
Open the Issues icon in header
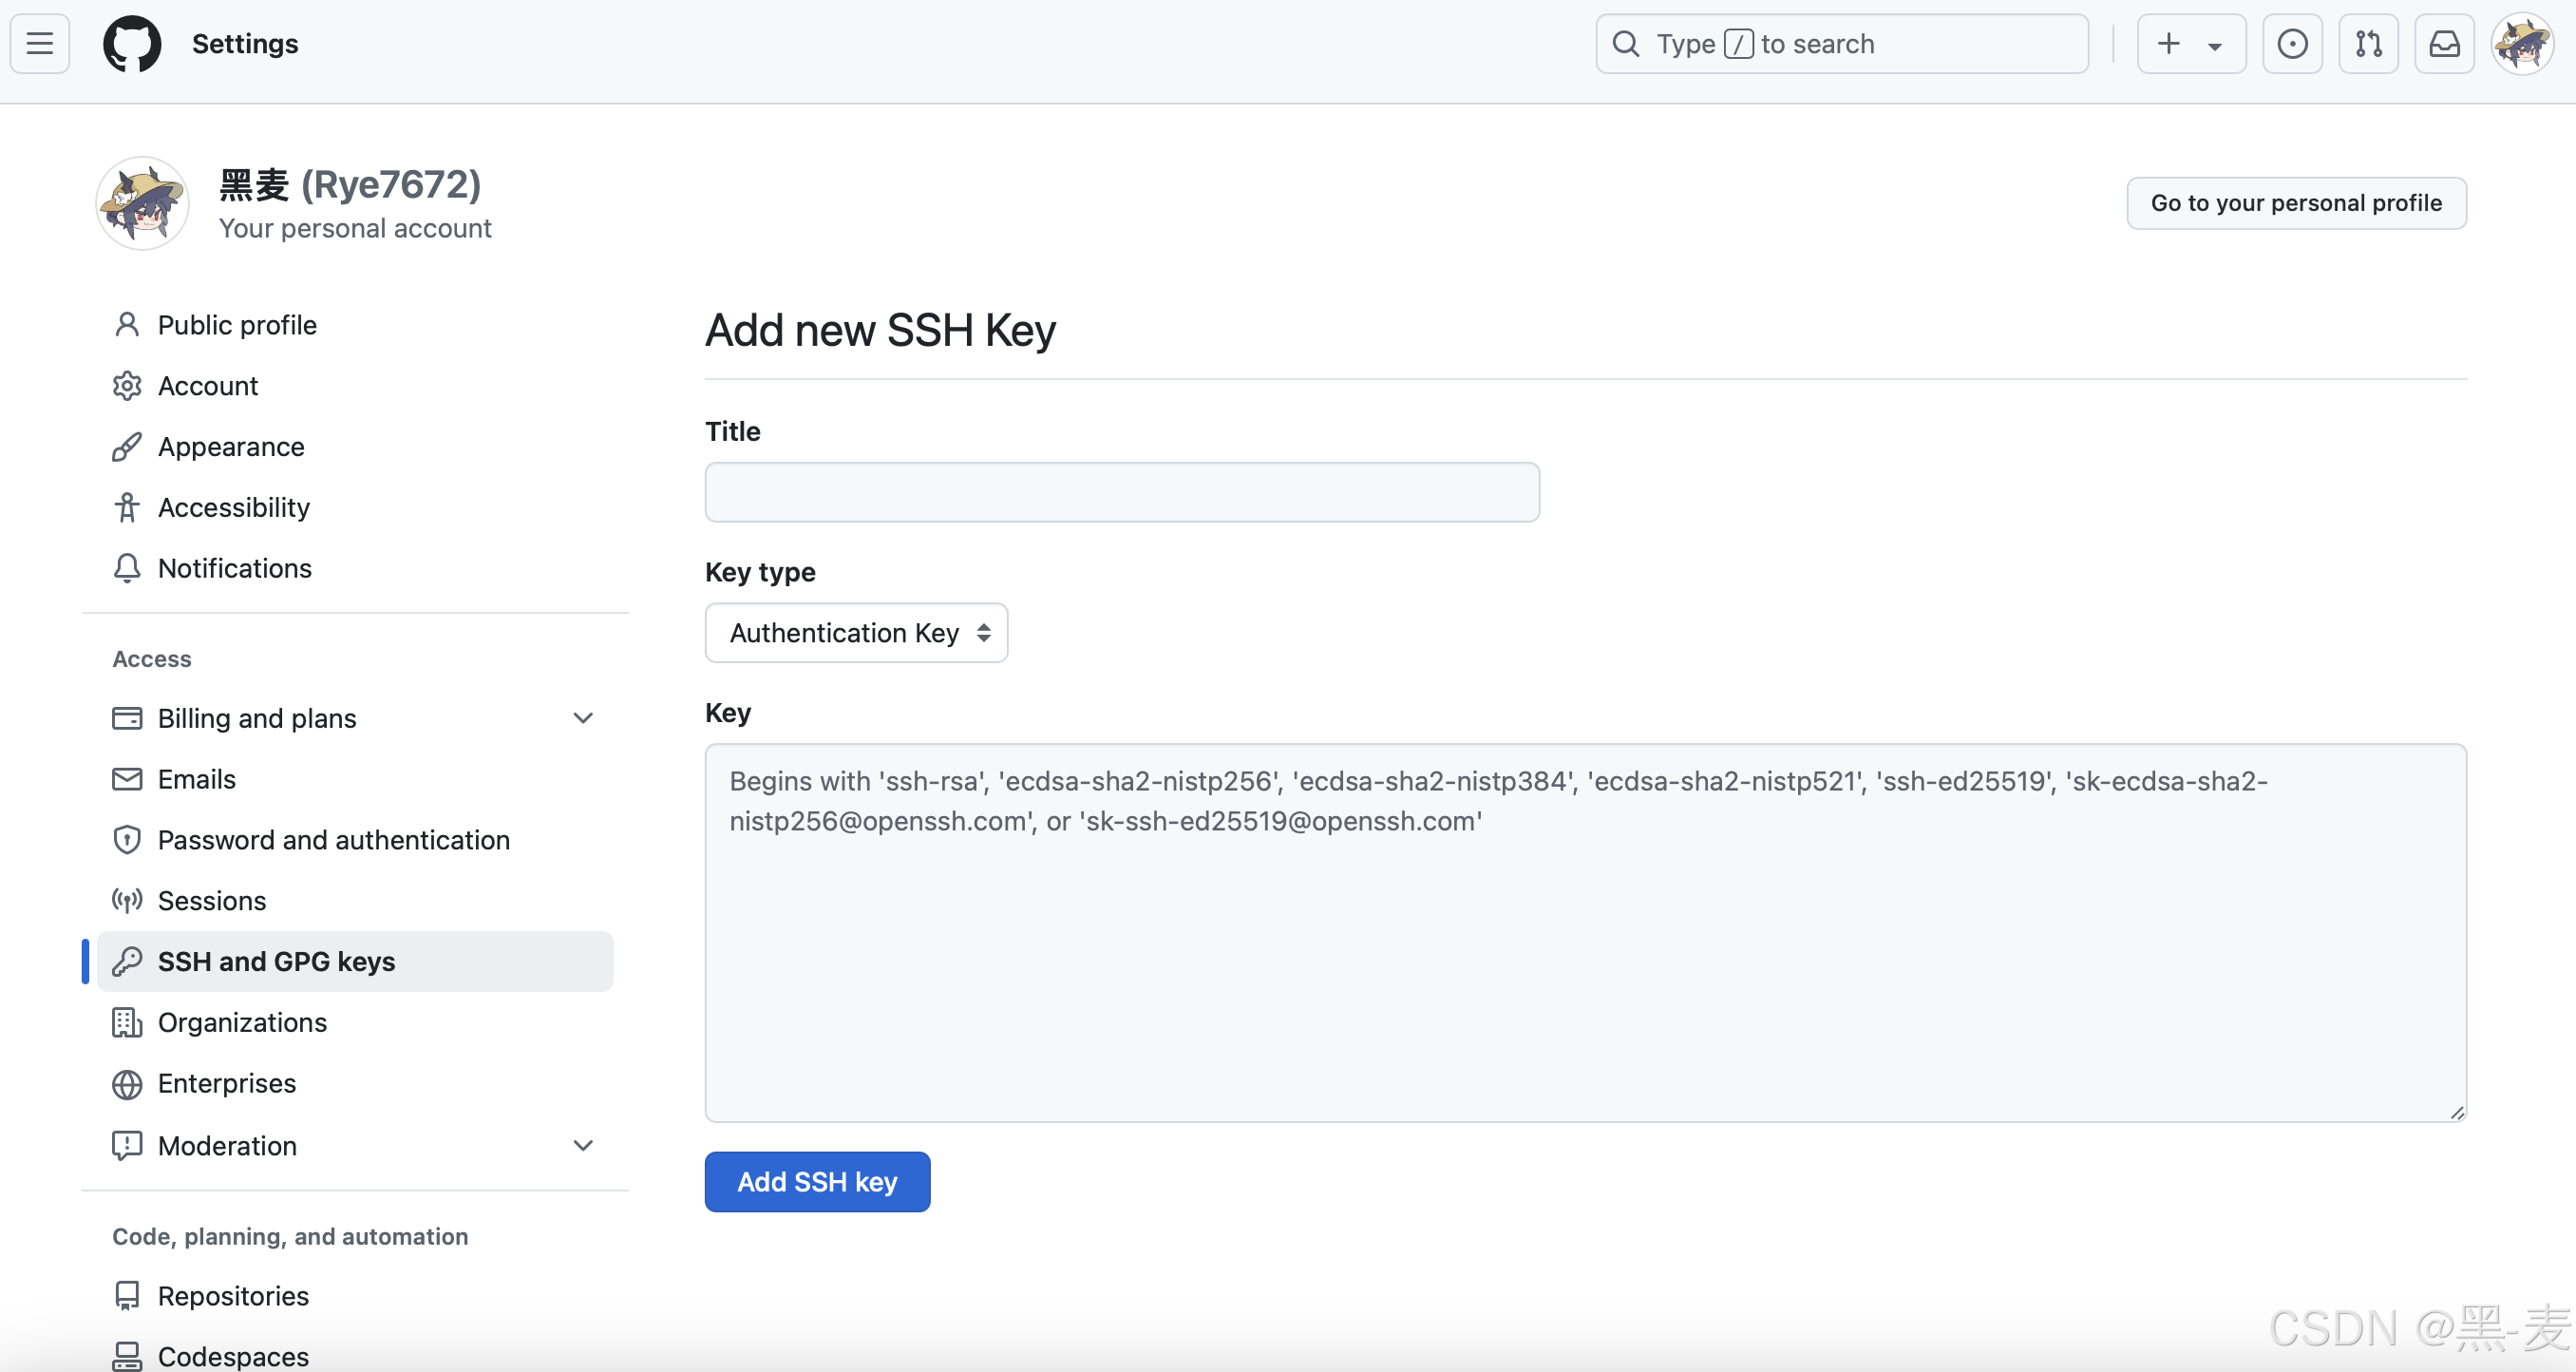(x=2292, y=44)
